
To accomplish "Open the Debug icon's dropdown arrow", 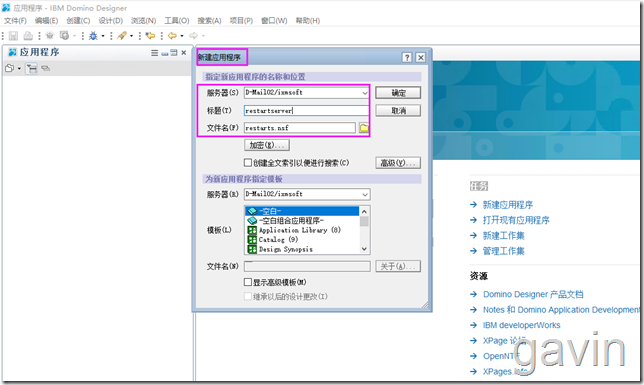I will point(103,36).
